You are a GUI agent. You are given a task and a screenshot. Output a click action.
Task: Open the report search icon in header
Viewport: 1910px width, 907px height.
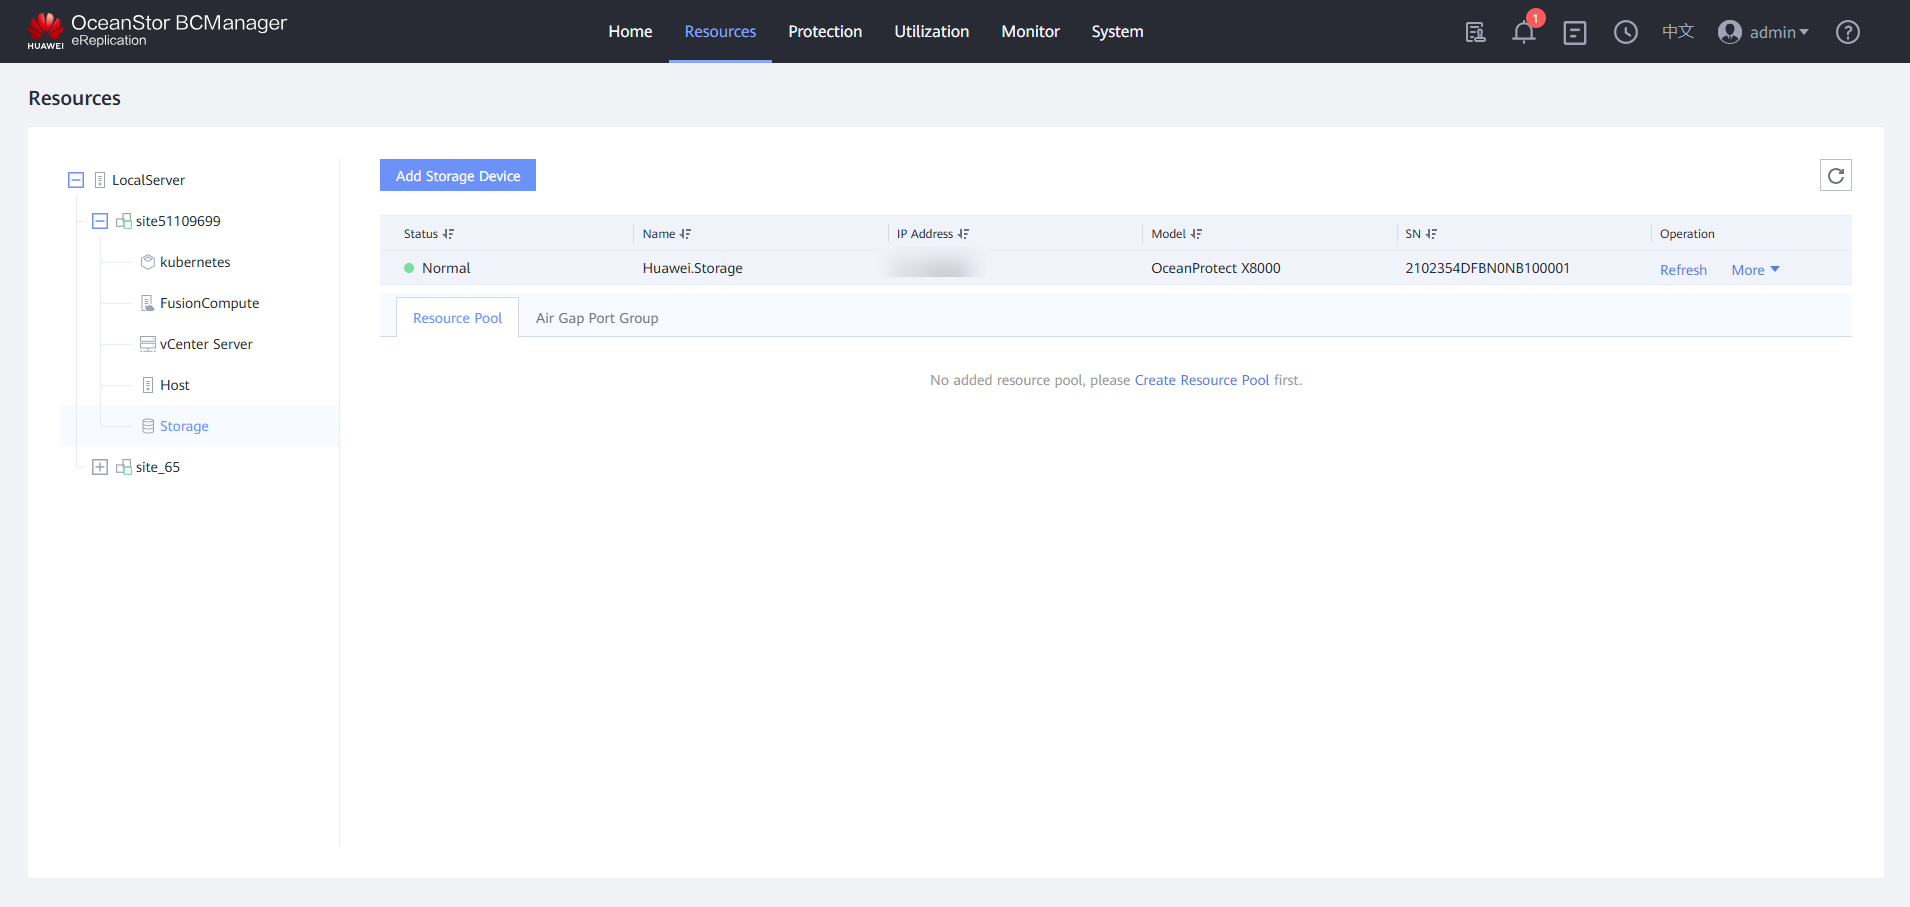coord(1475,32)
